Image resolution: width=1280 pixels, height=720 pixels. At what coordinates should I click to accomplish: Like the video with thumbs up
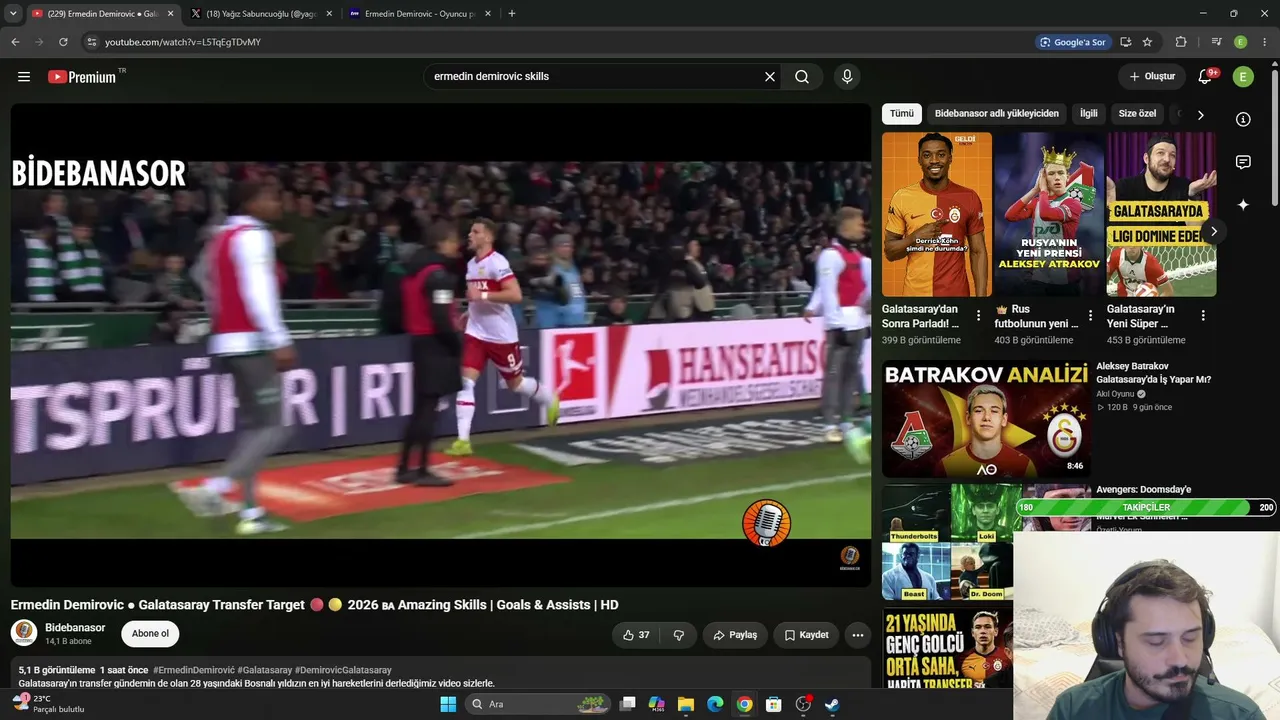coord(636,635)
